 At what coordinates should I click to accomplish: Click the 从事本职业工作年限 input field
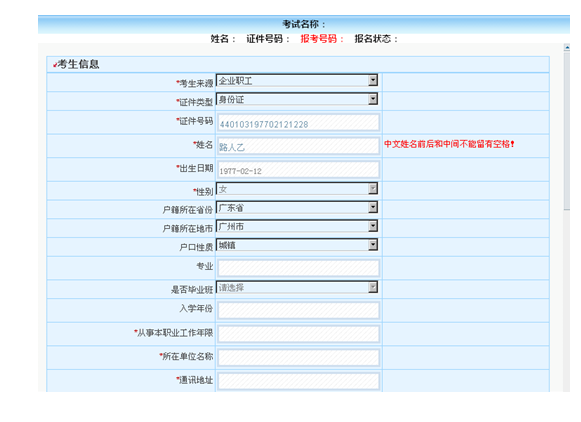[x=298, y=334]
